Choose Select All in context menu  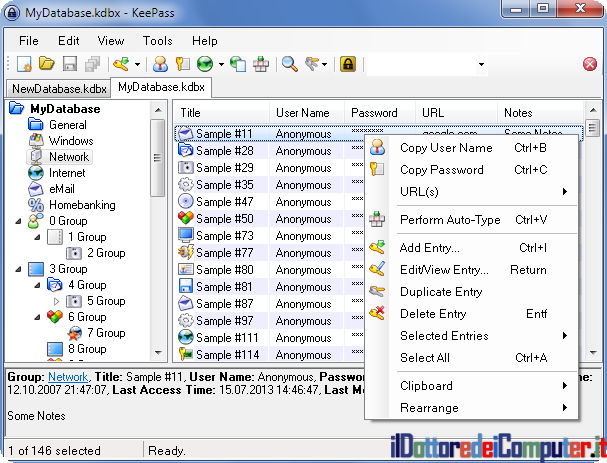(472, 358)
